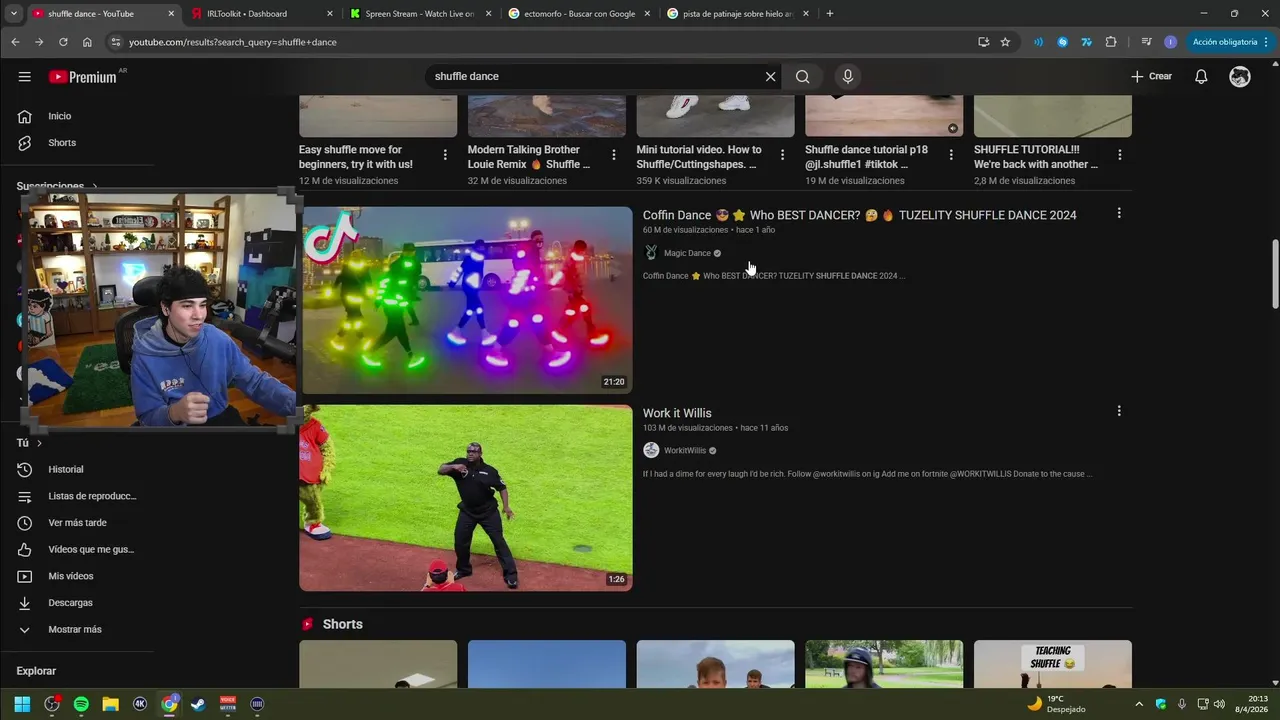Visit the WorkitWillis channel

point(685,451)
